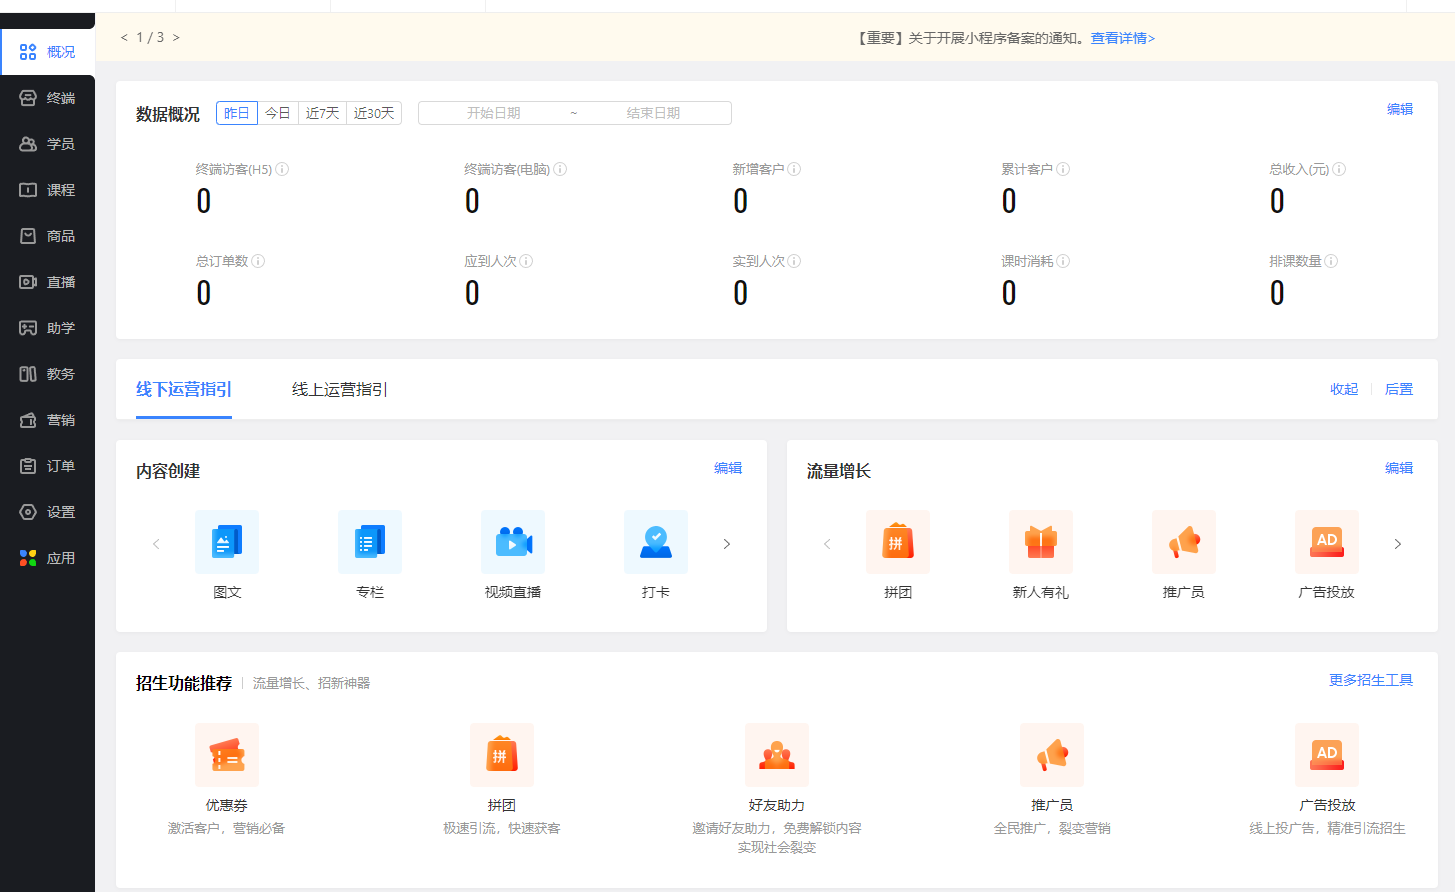The height and width of the screenshot is (892, 1455).
Task: Open the 新人有礼 gift icon
Action: (x=1041, y=542)
